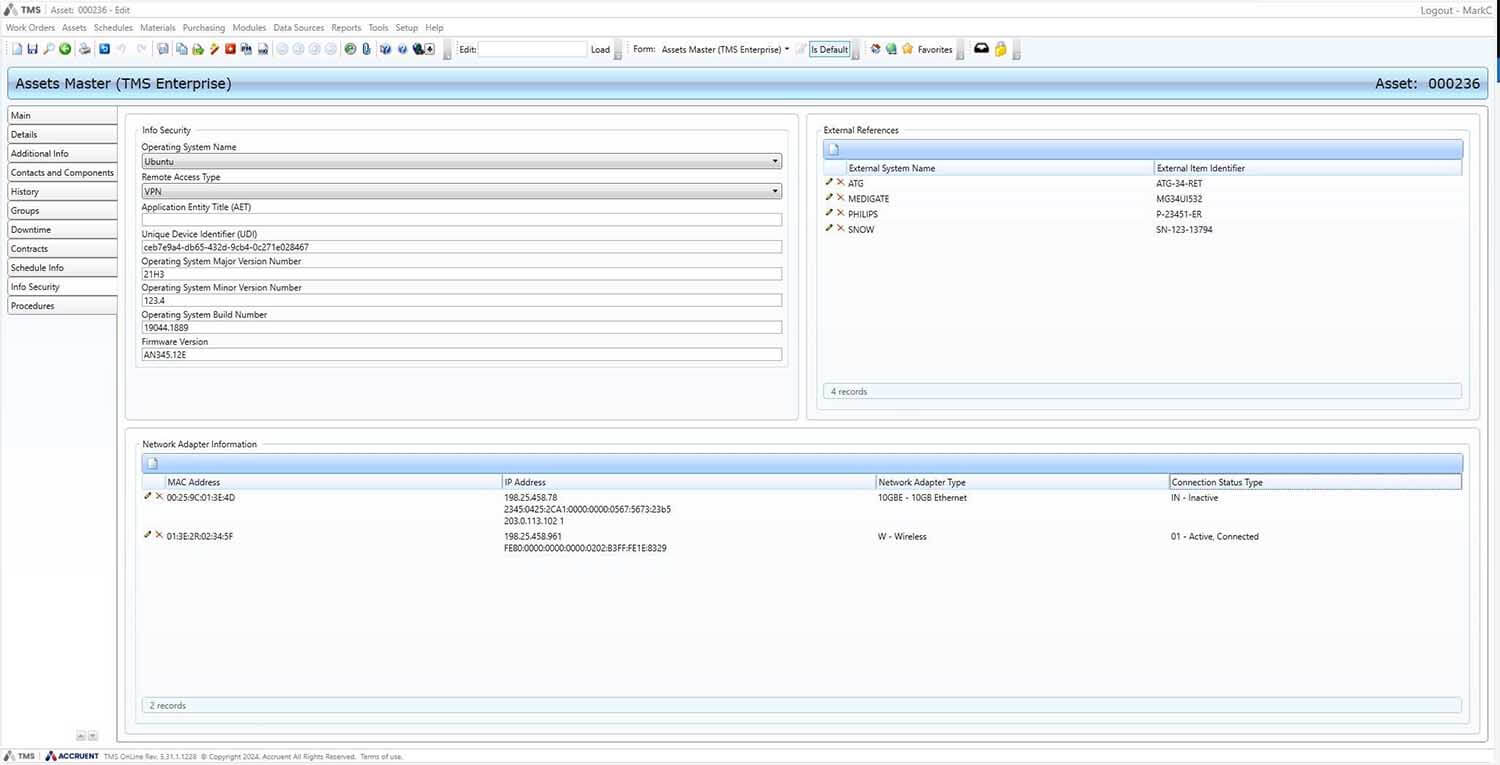This screenshot has height=765, width=1500.
Task: Print the asset record
Action: [x=85, y=48]
